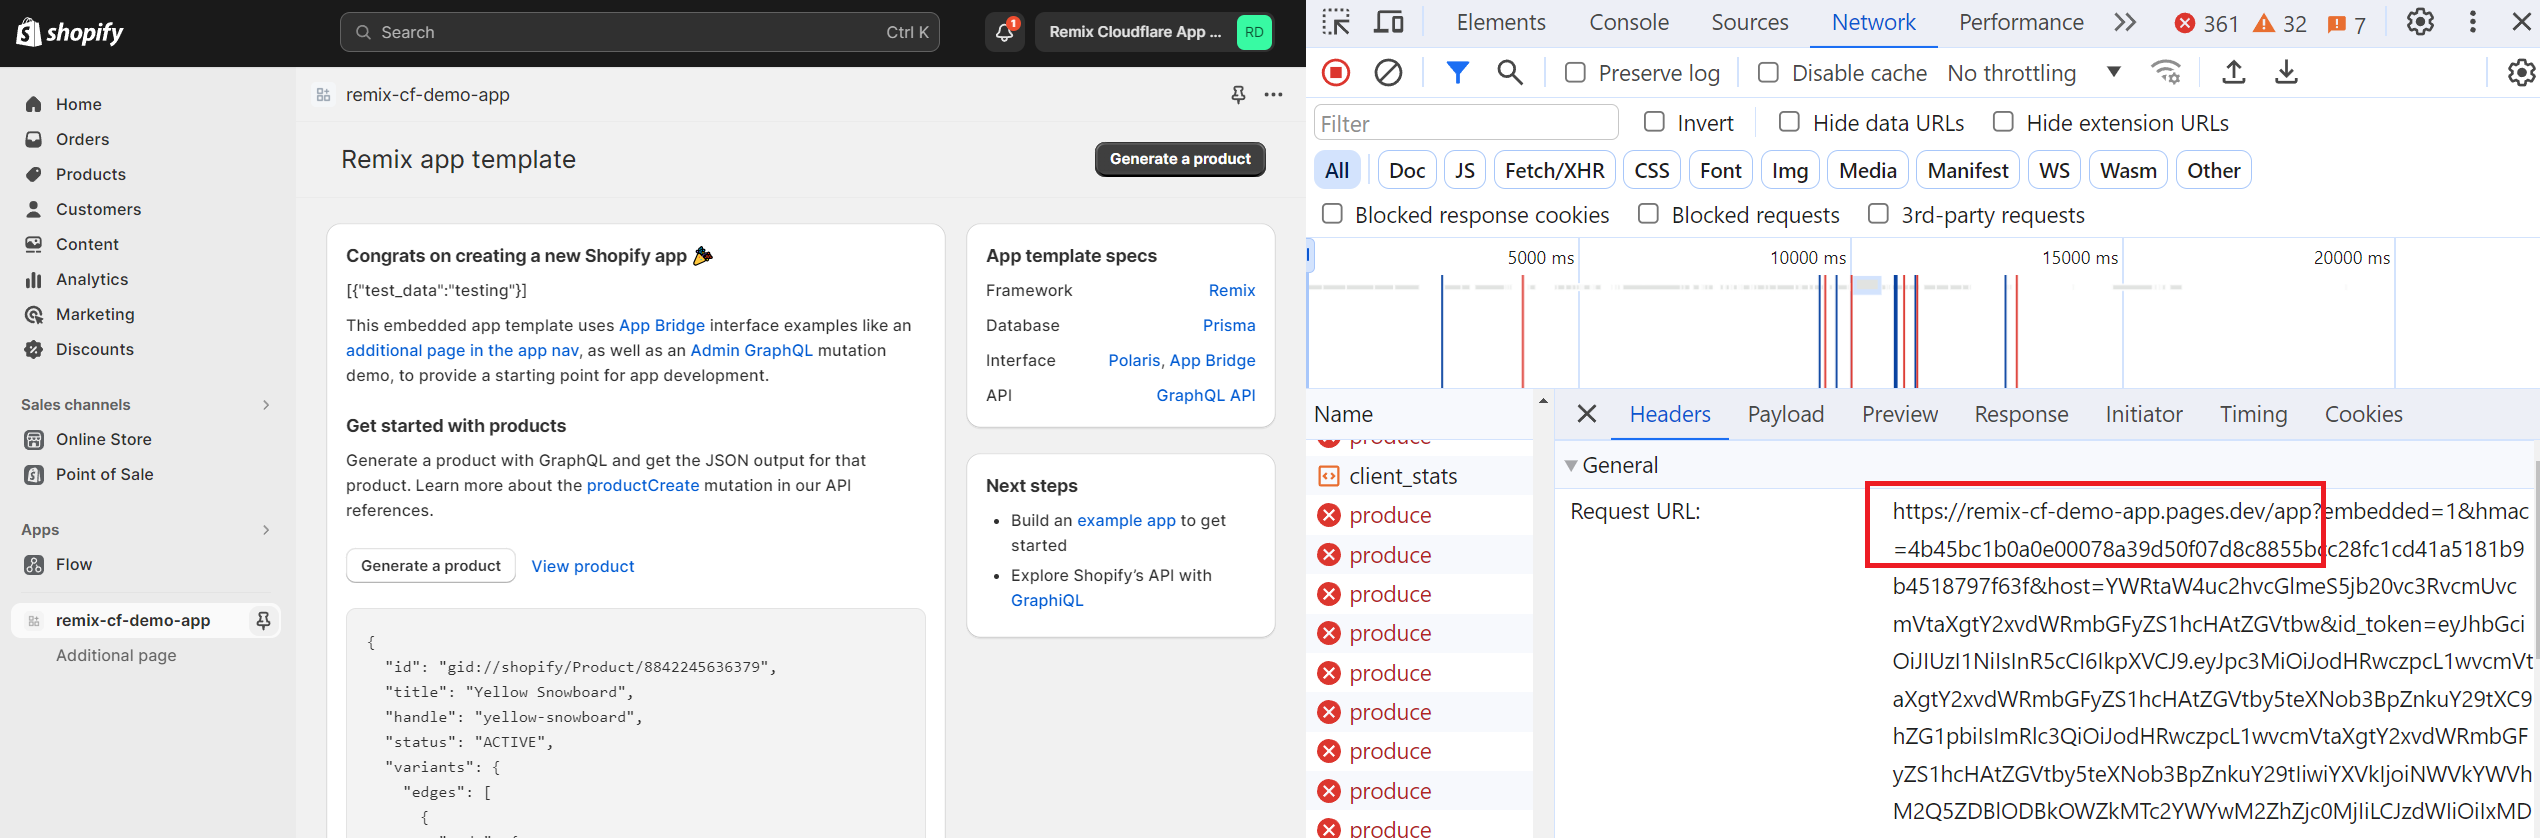Click the network Filter input
The height and width of the screenshot is (838, 2540).
1466,123
